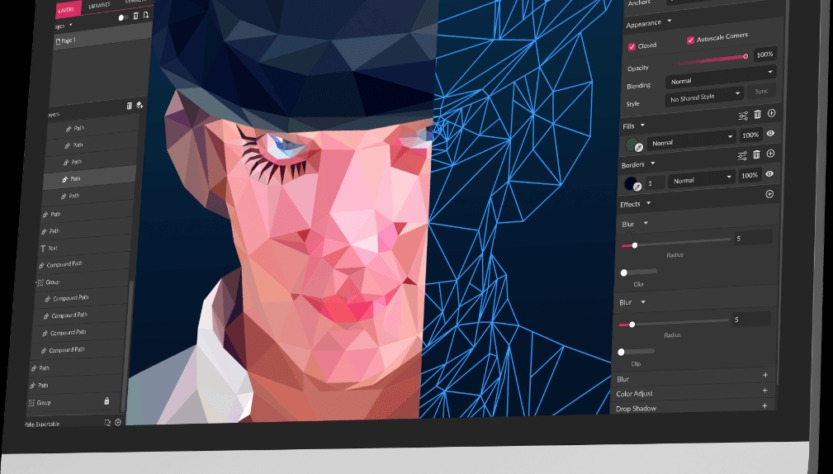The image size is (833, 474).
Task: Open the Pages header dropdown arrow
Action: click(x=71, y=25)
